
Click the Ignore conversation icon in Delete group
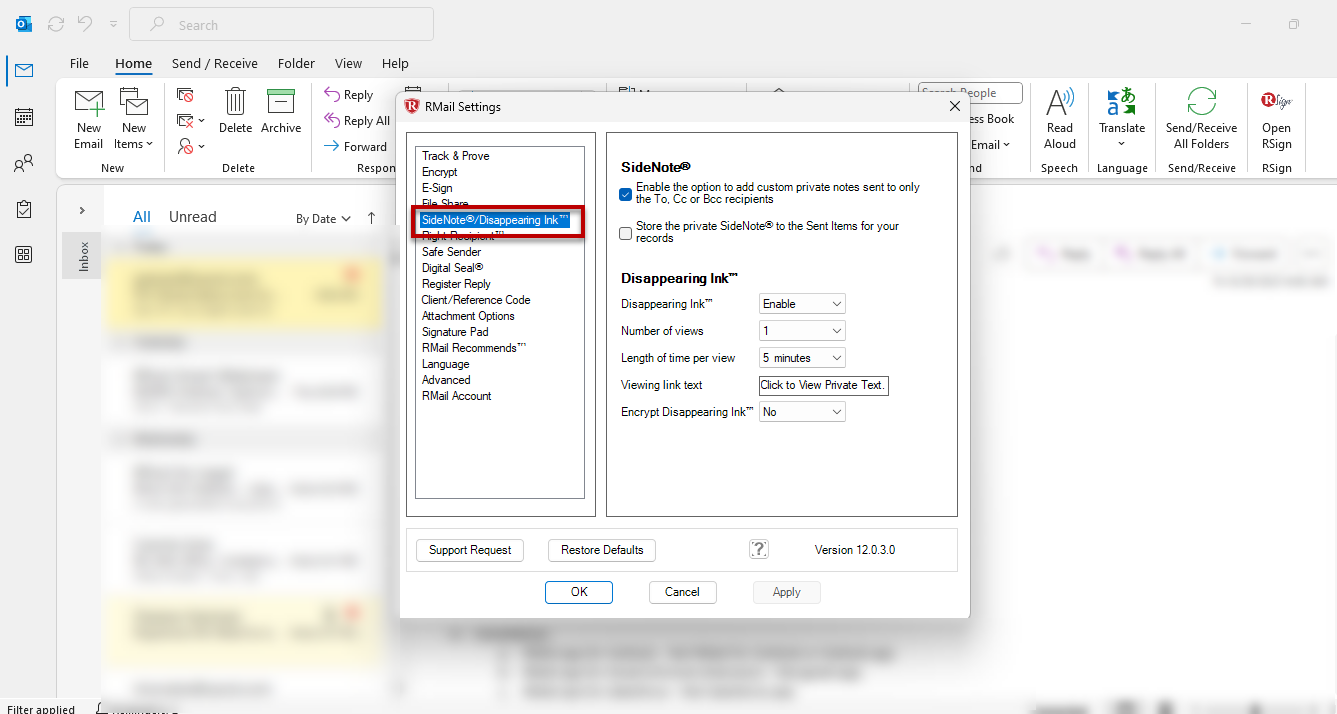(185, 95)
